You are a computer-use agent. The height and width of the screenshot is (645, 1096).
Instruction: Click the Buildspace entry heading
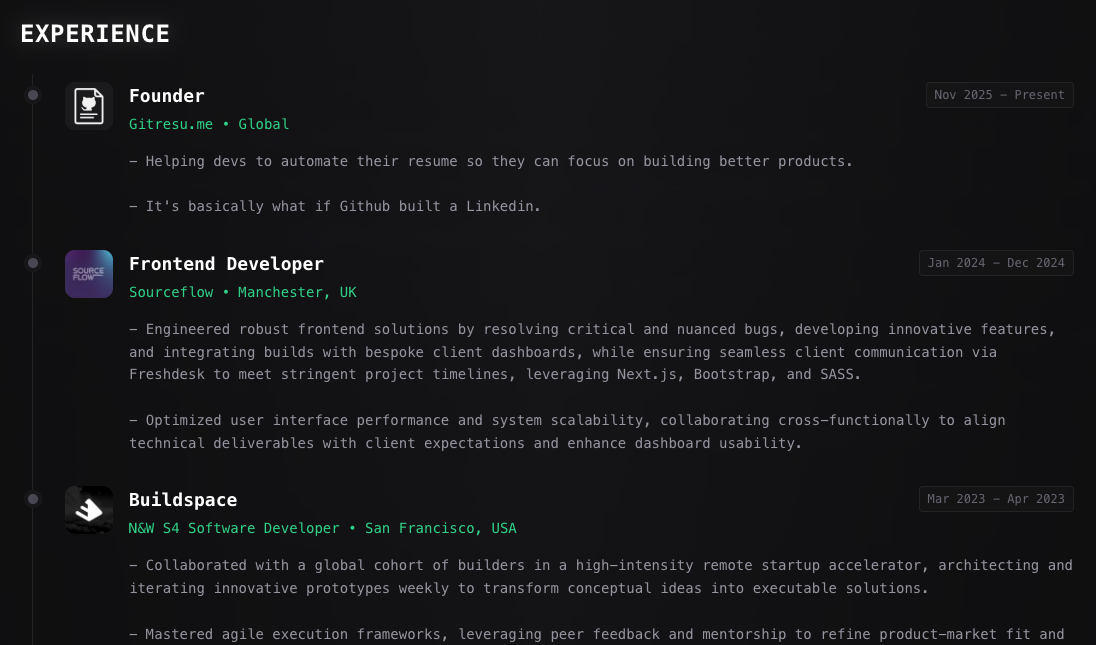pos(183,500)
